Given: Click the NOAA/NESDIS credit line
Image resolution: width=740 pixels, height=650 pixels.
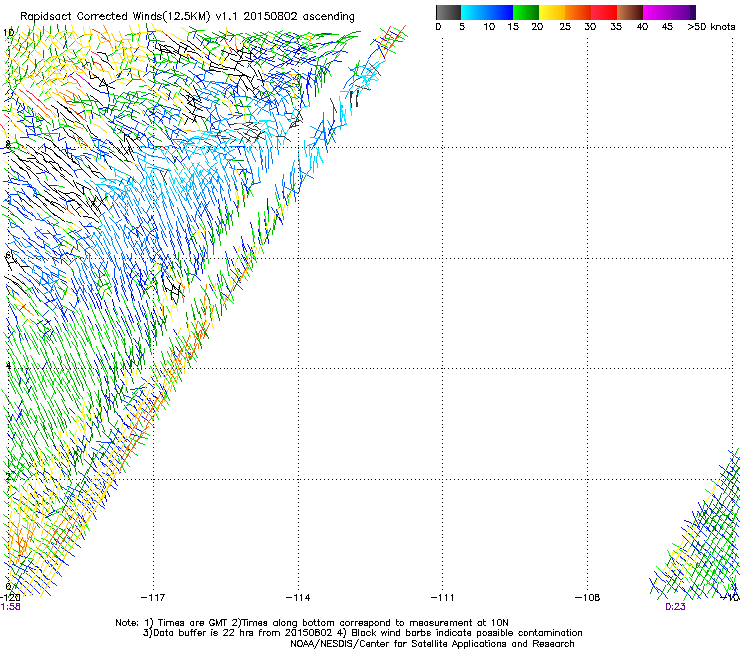Looking at the screenshot, I should click(x=432, y=644).
